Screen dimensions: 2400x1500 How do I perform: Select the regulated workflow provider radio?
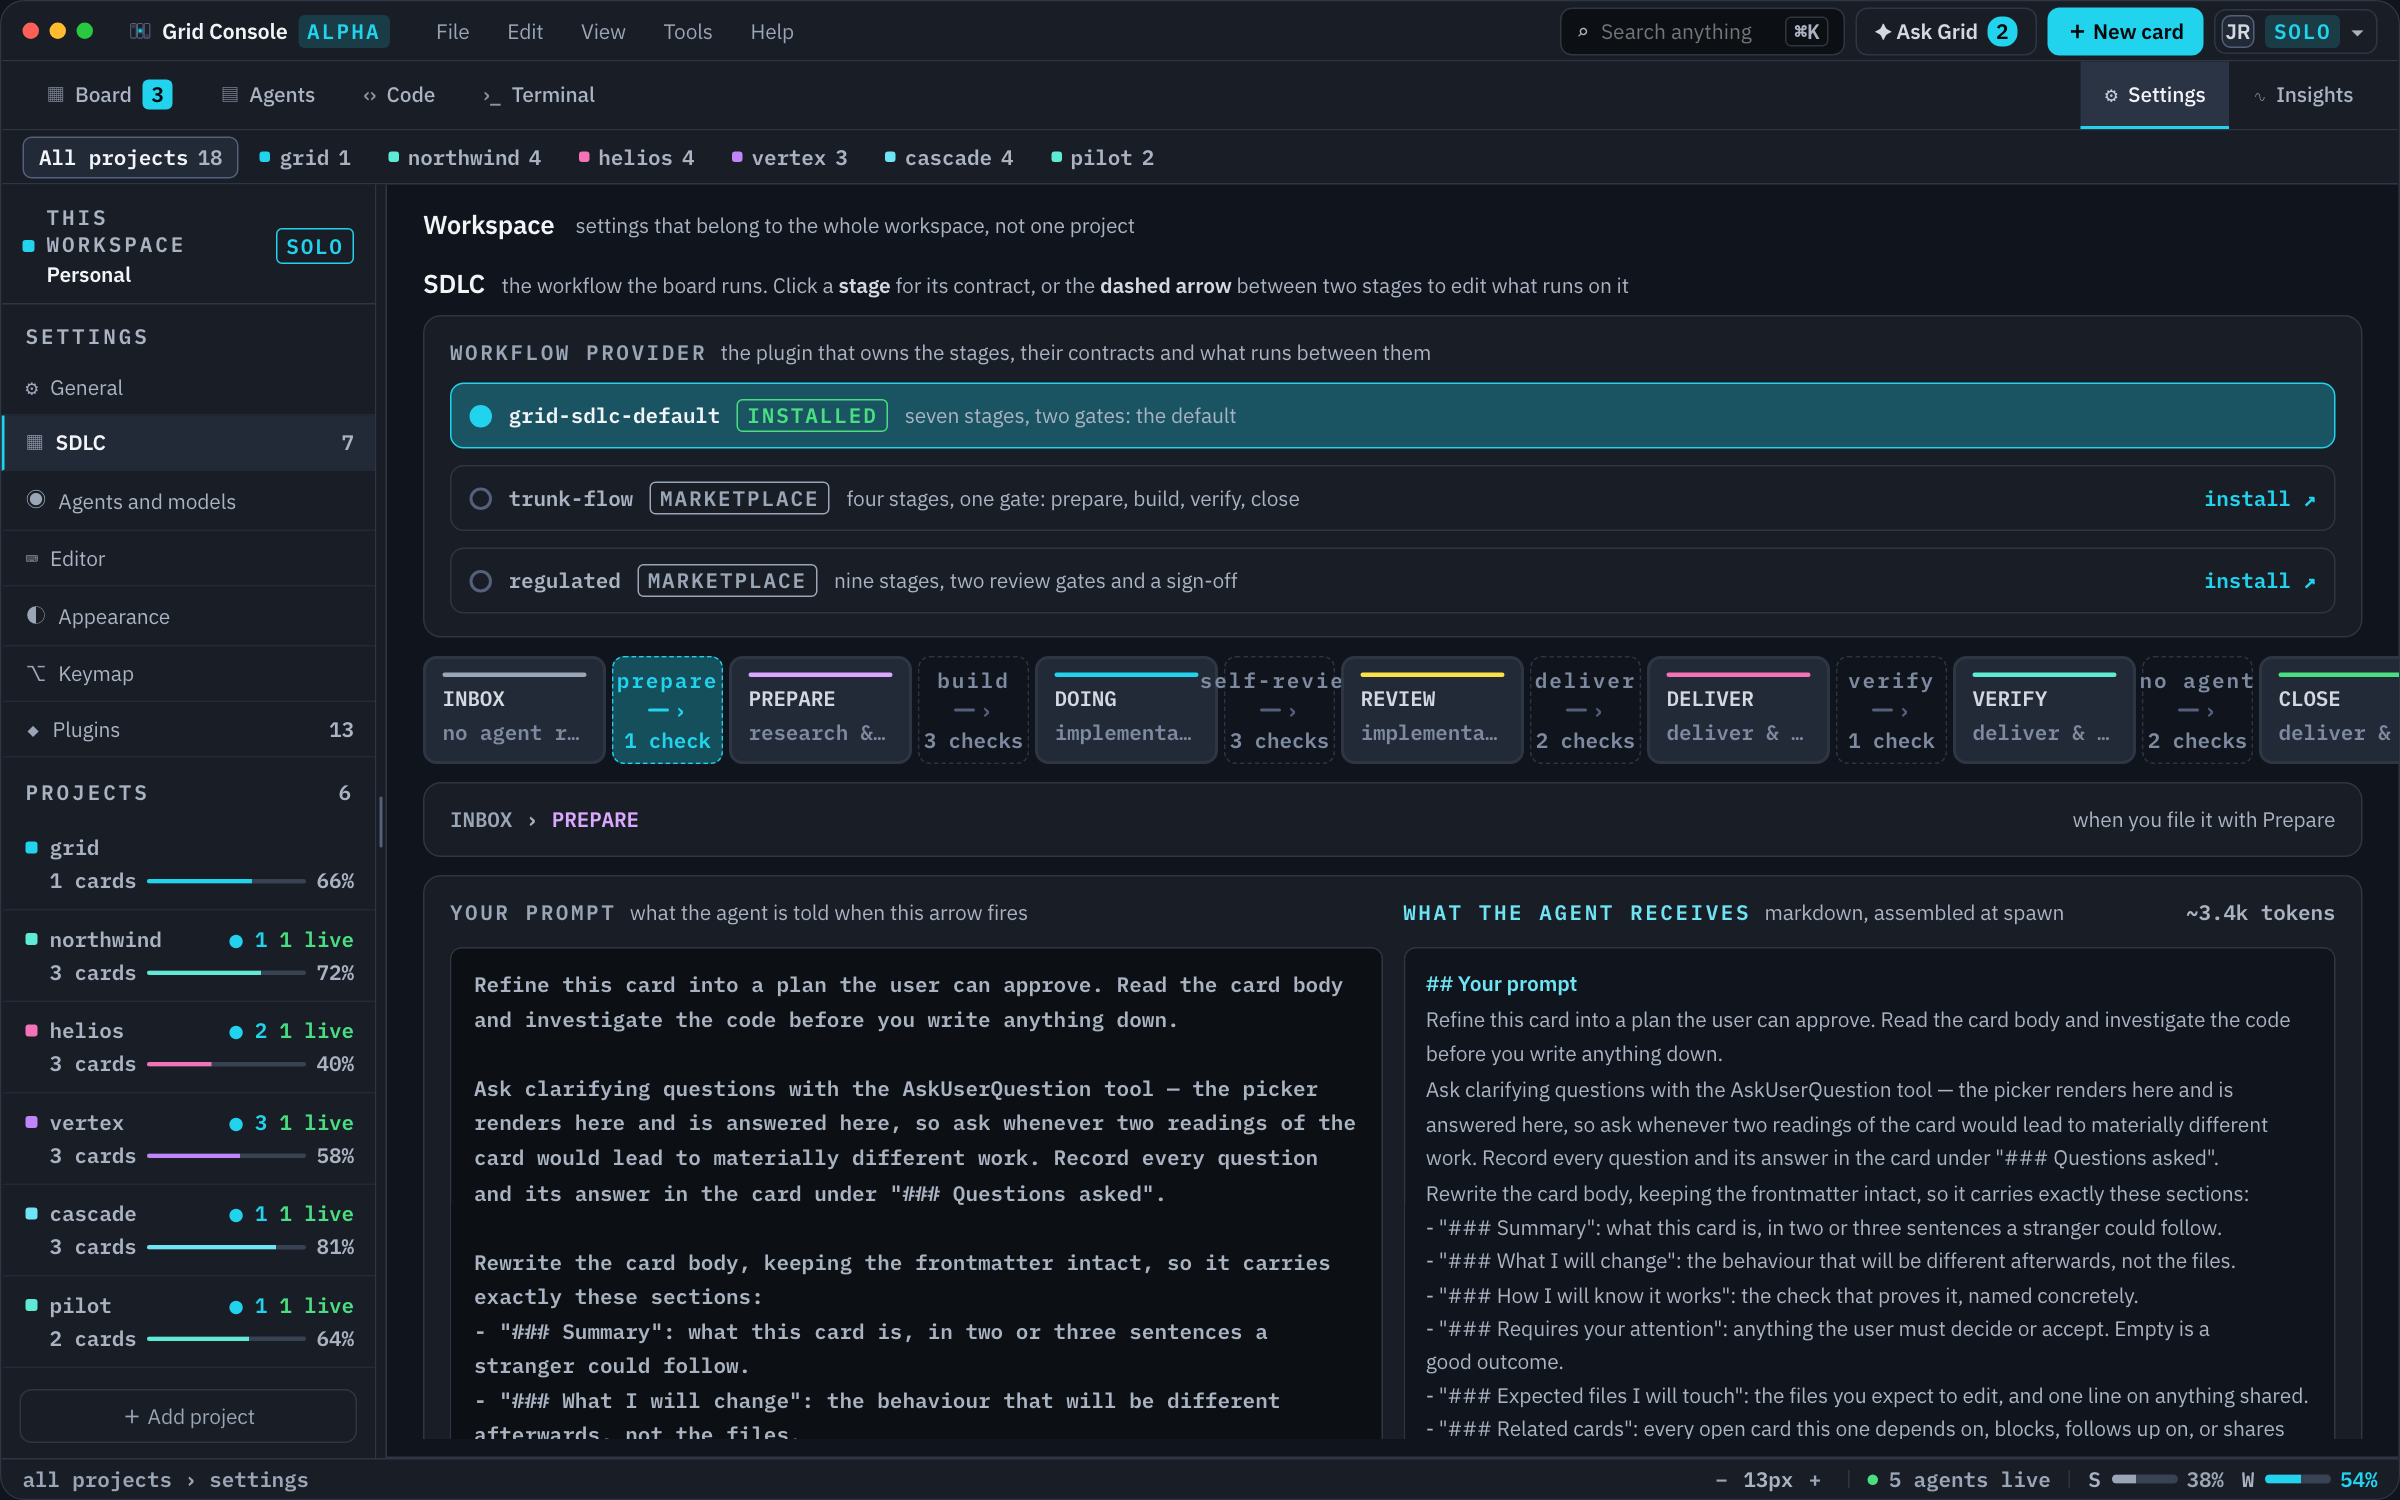[481, 580]
